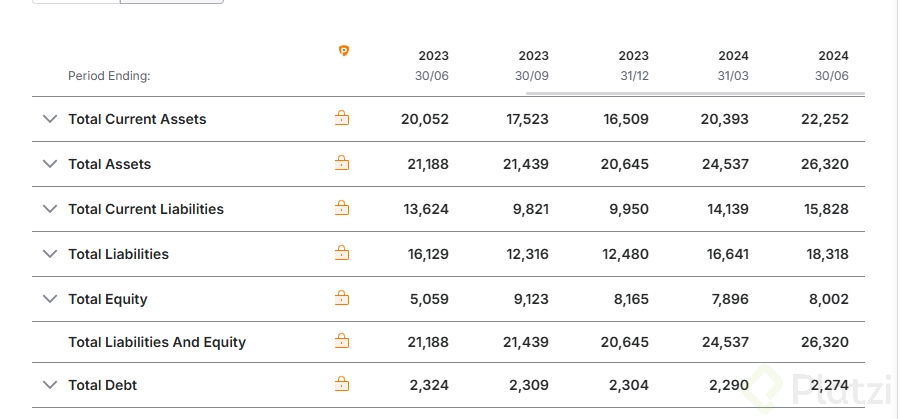Viewport: 900px width, 419px height.
Task: Expand the Total Liabilities row chevron
Action: point(50,254)
